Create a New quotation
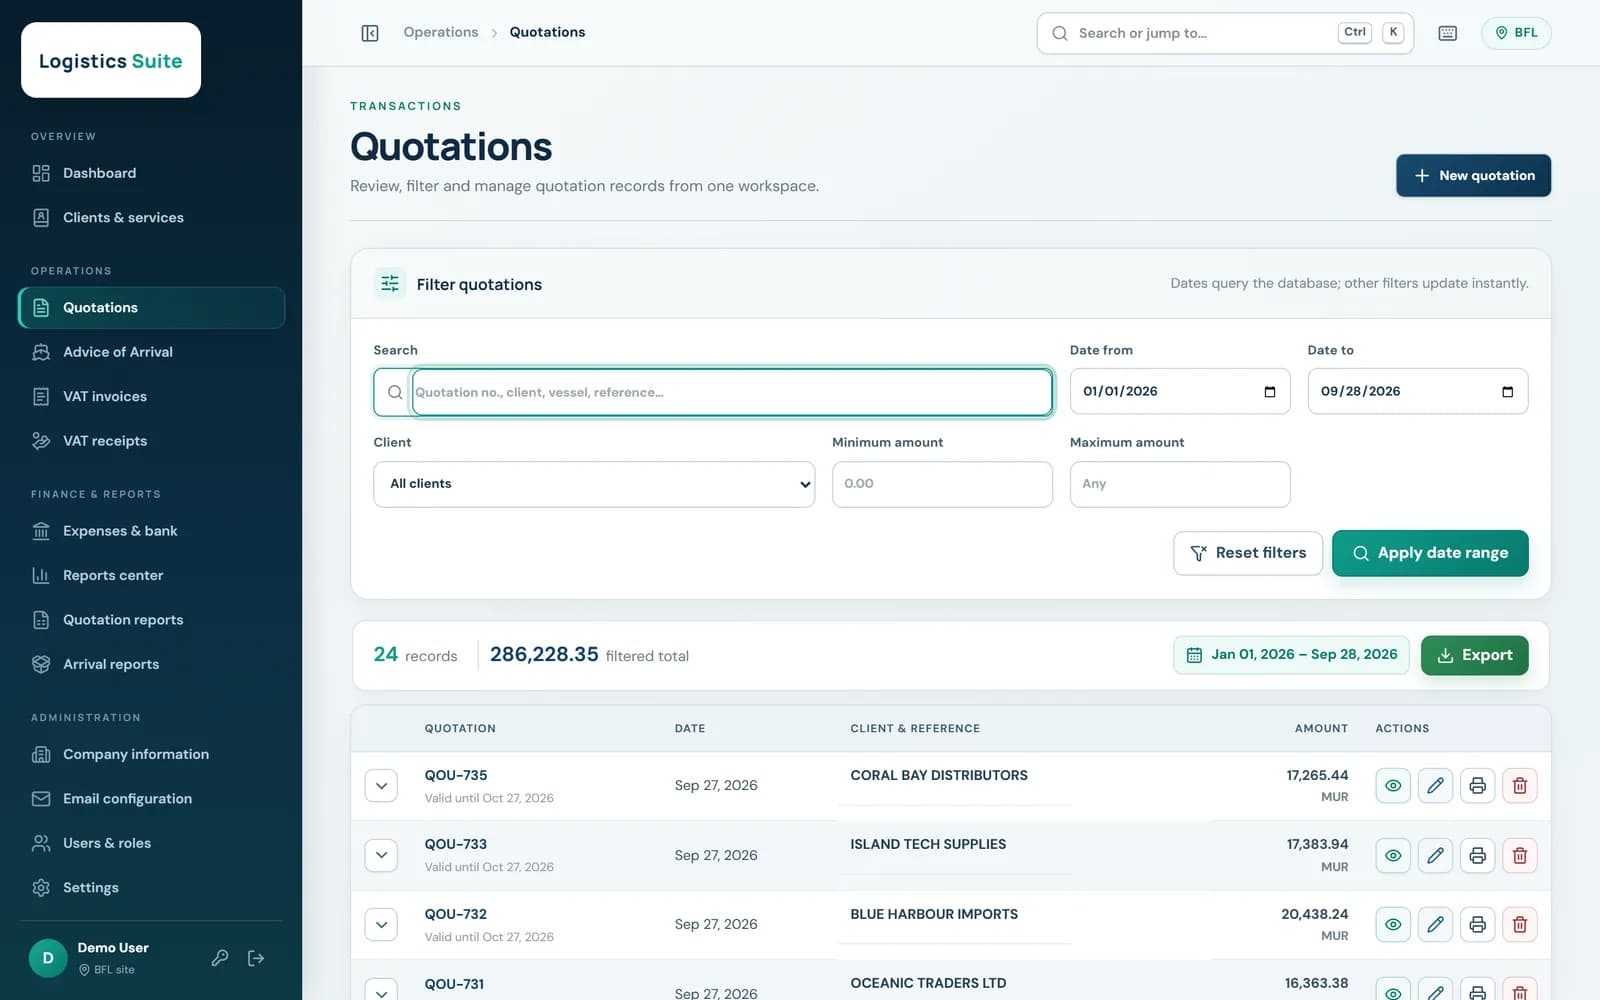 (1473, 175)
